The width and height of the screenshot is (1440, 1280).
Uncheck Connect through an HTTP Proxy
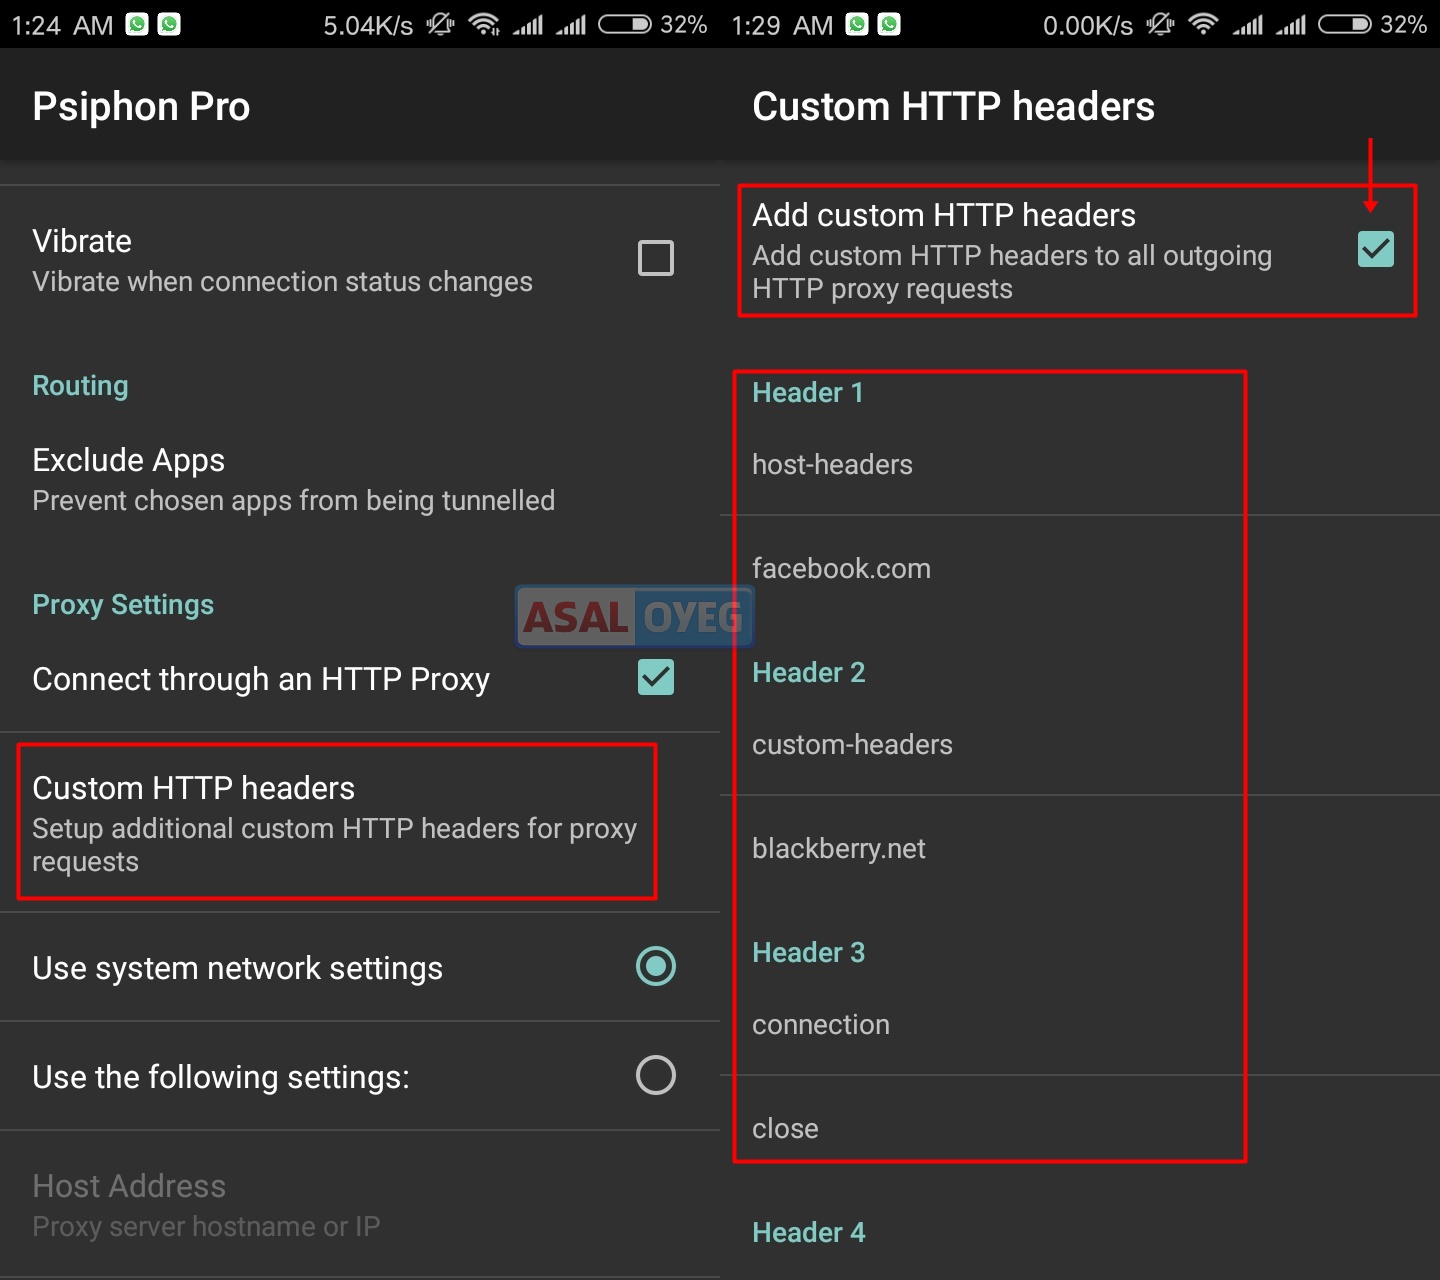coord(655,678)
